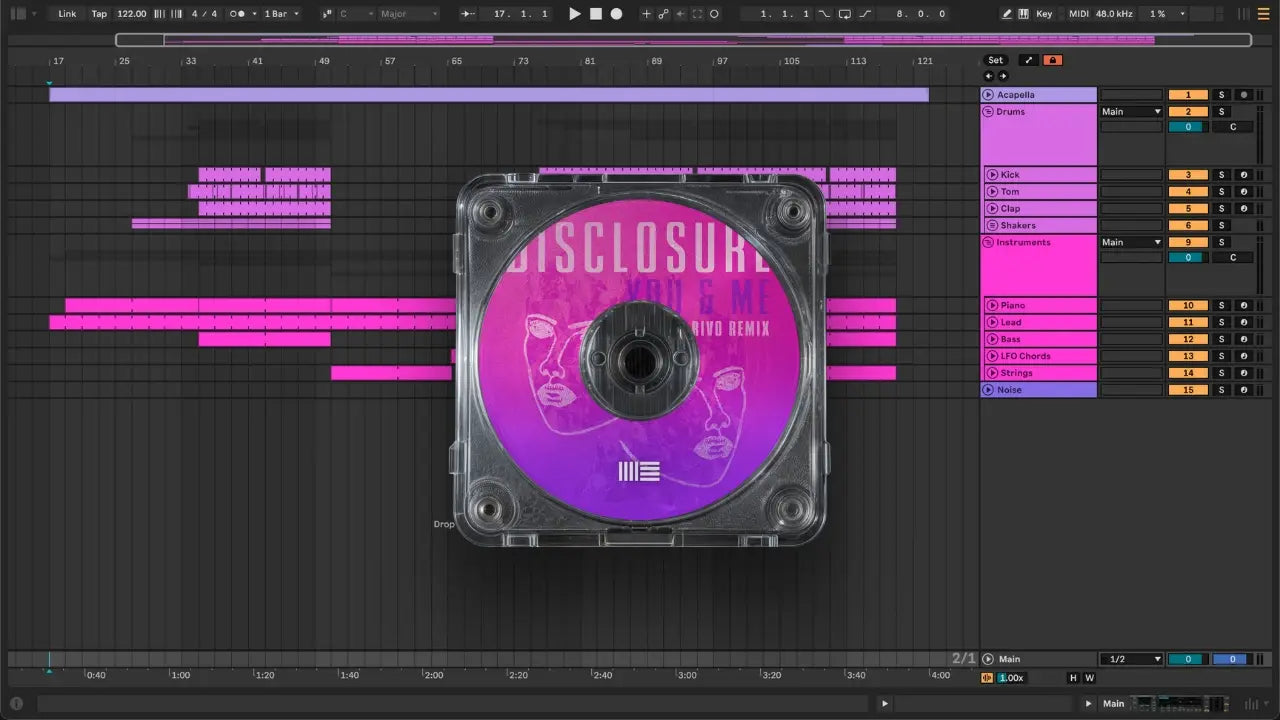
Task: Open the MIDI mapping mode
Action: 1078,14
